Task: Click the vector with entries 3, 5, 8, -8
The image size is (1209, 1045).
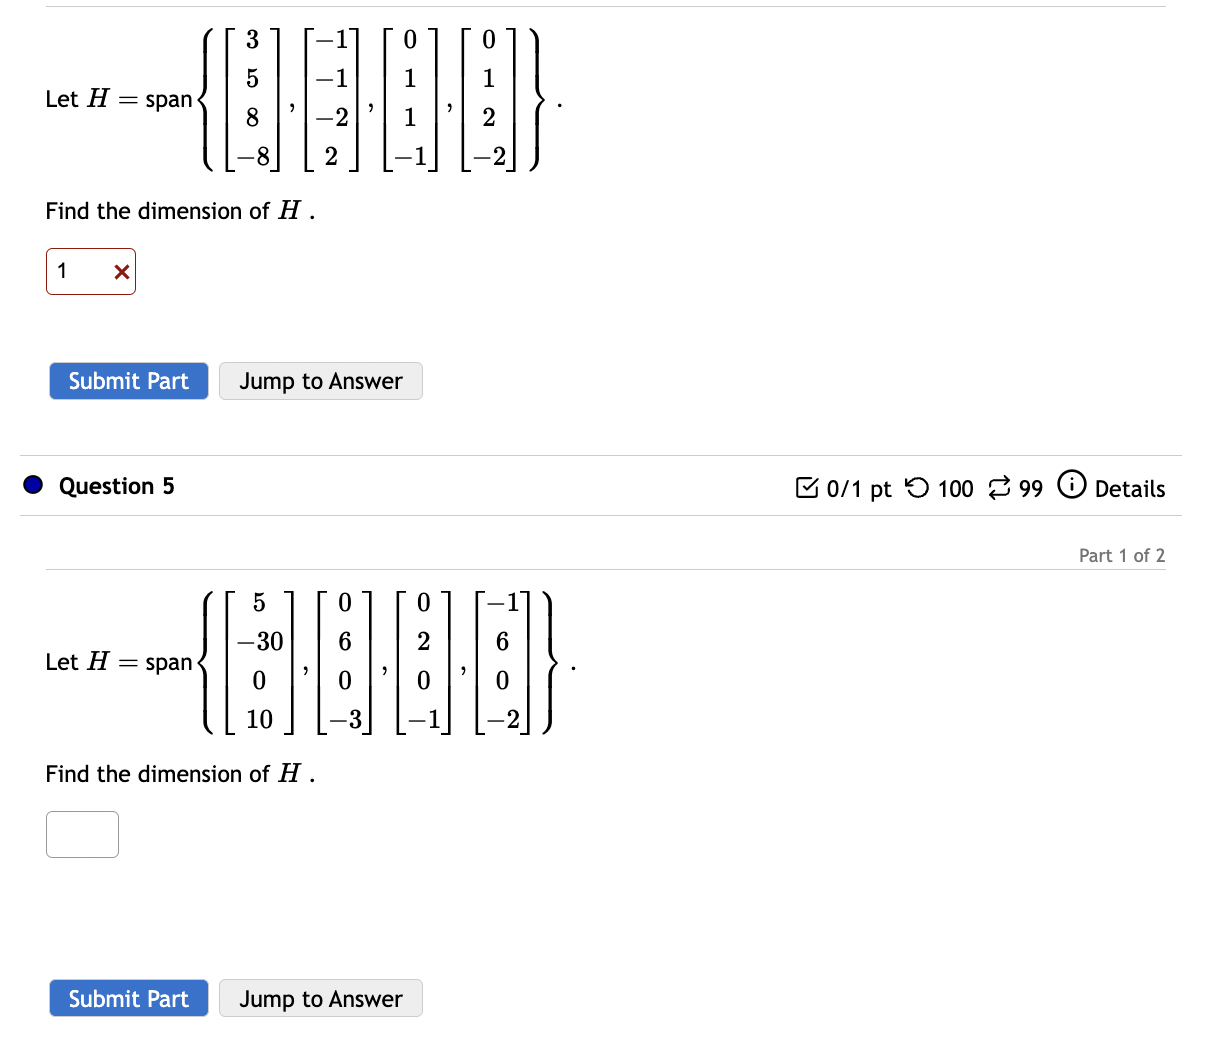Action: pyautogui.click(x=252, y=99)
